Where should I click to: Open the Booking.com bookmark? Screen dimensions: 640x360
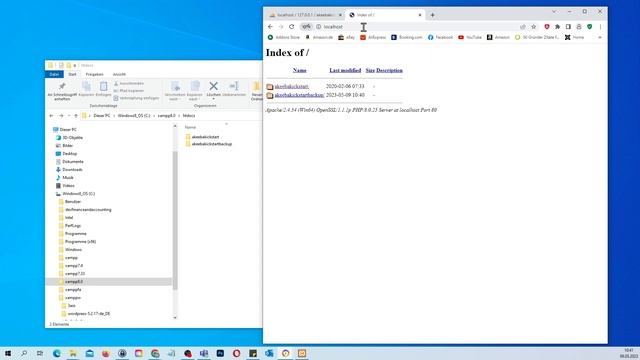click(407, 37)
